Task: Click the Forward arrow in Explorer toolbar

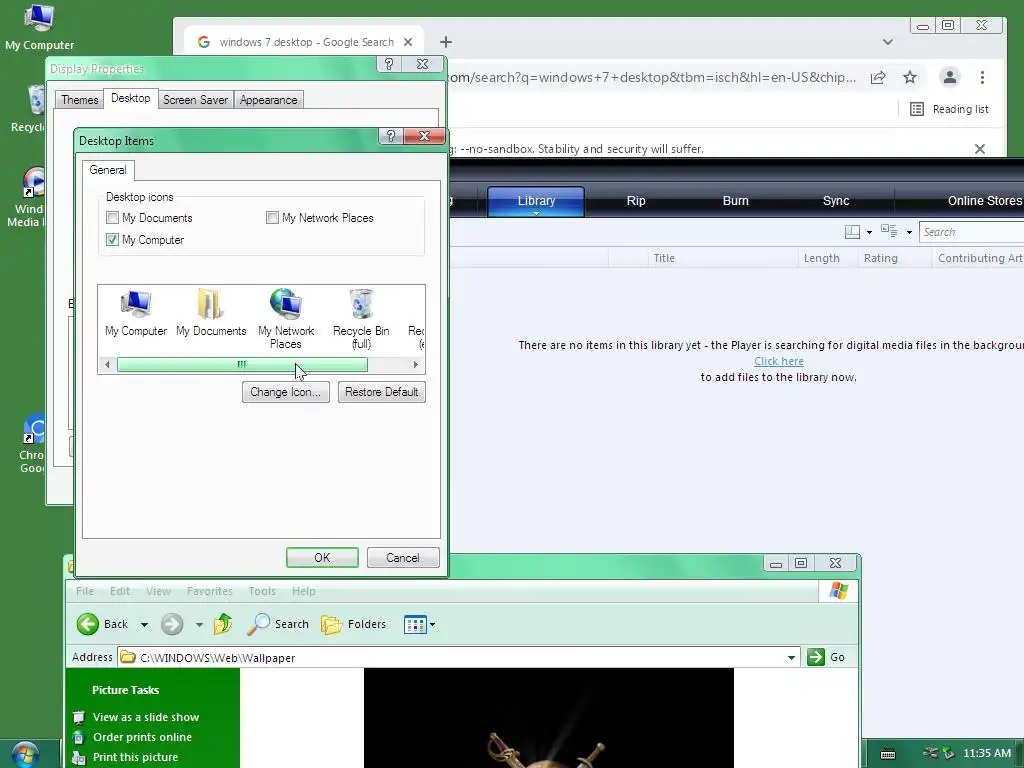Action: (x=172, y=624)
